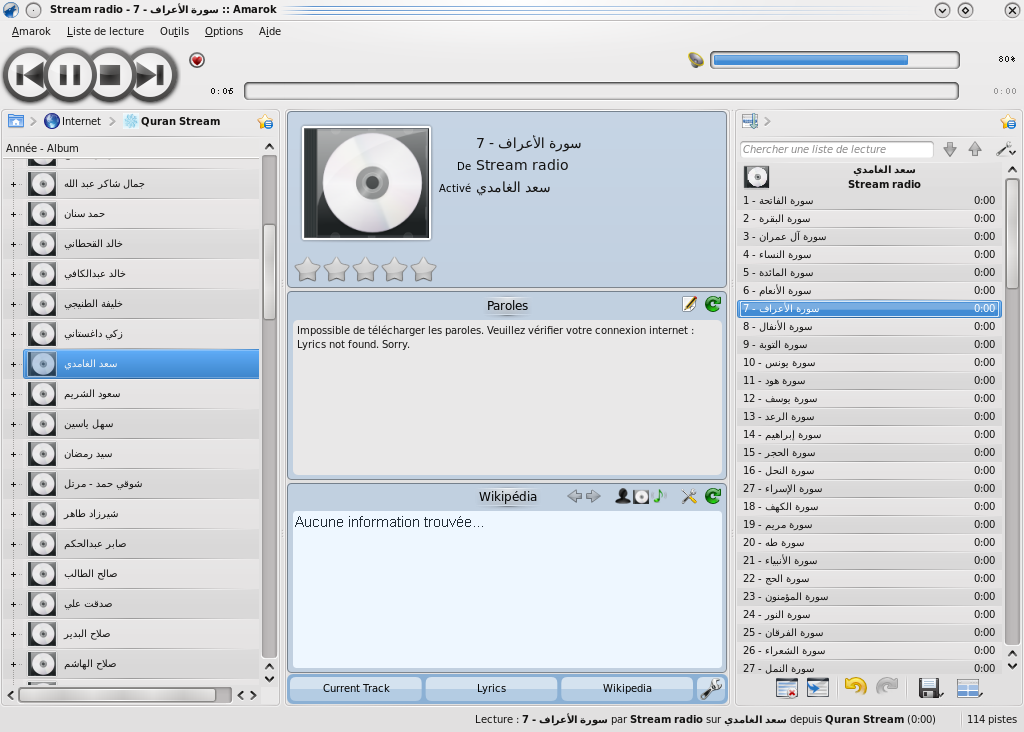This screenshot has width=1024, height=732.
Task: Click the Internet breadcrumb
Action: pyautogui.click(x=72, y=121)
